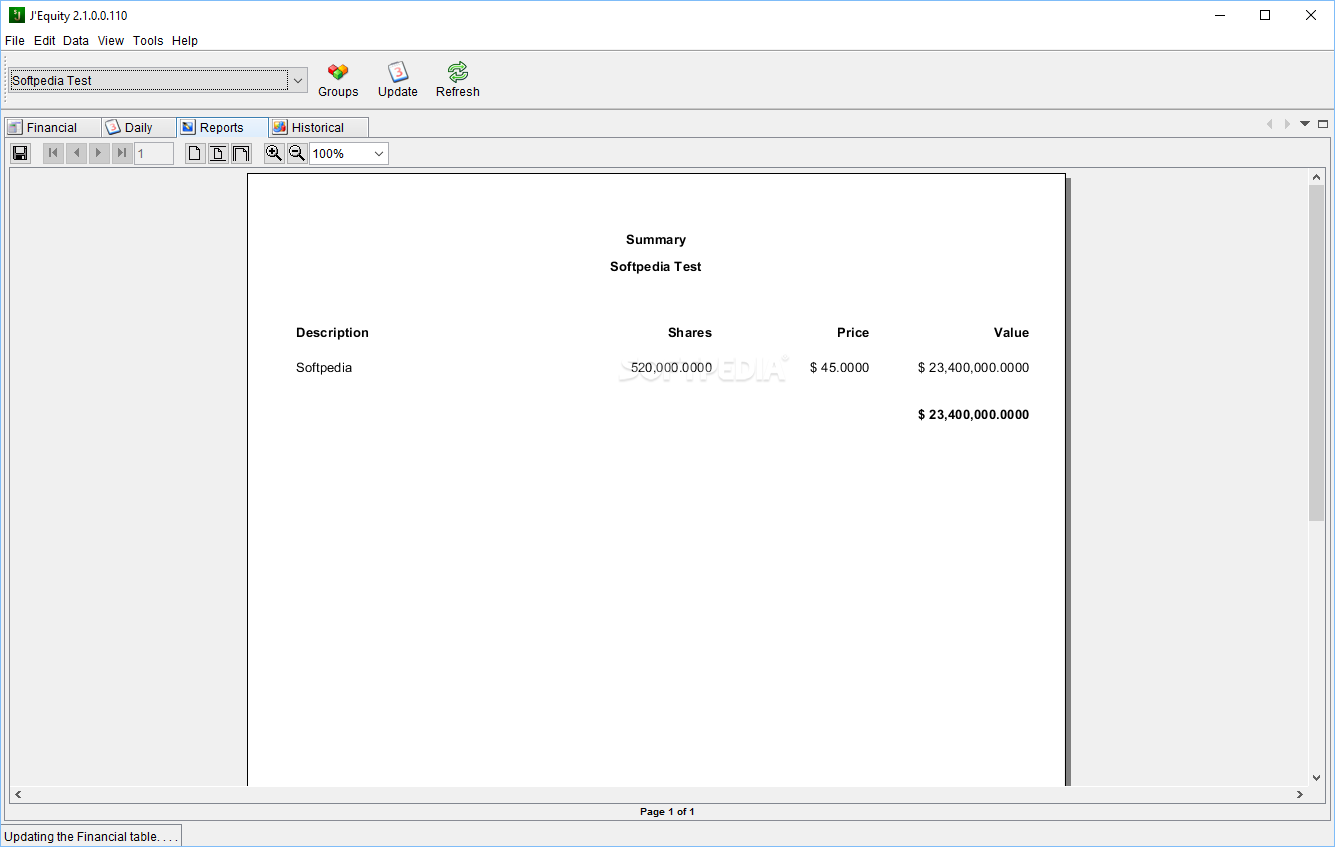
Task: Click the horizontal scrollbar left arrow
Action: pyautogui.click(x=18, y=794)
